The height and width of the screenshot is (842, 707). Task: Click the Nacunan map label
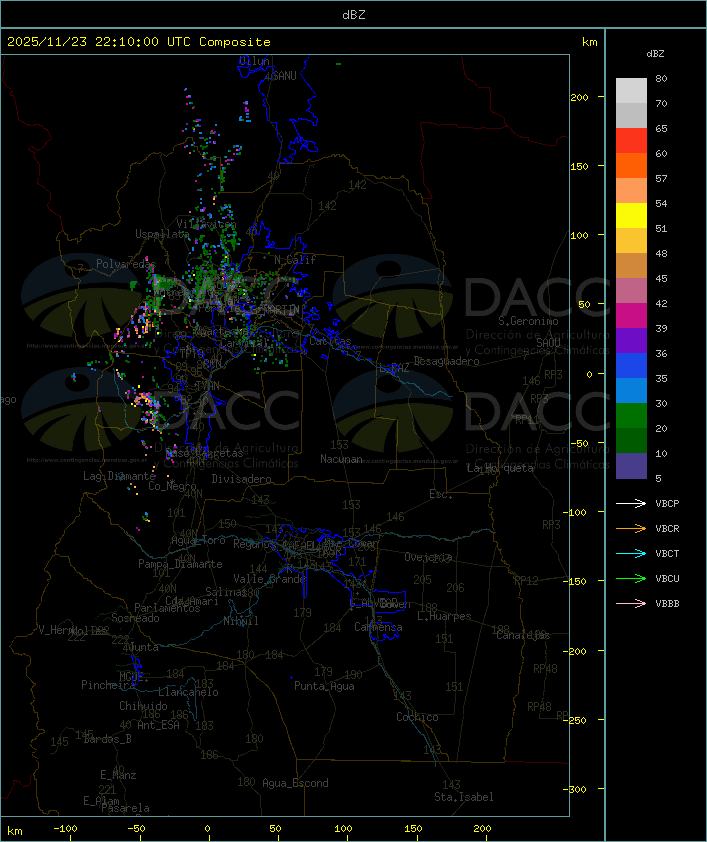click(x=341, y=459)
